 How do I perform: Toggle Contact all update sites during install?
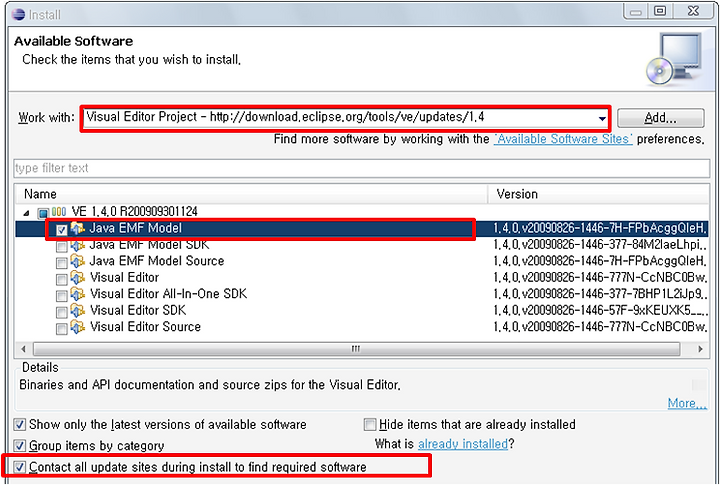[20, 467]
